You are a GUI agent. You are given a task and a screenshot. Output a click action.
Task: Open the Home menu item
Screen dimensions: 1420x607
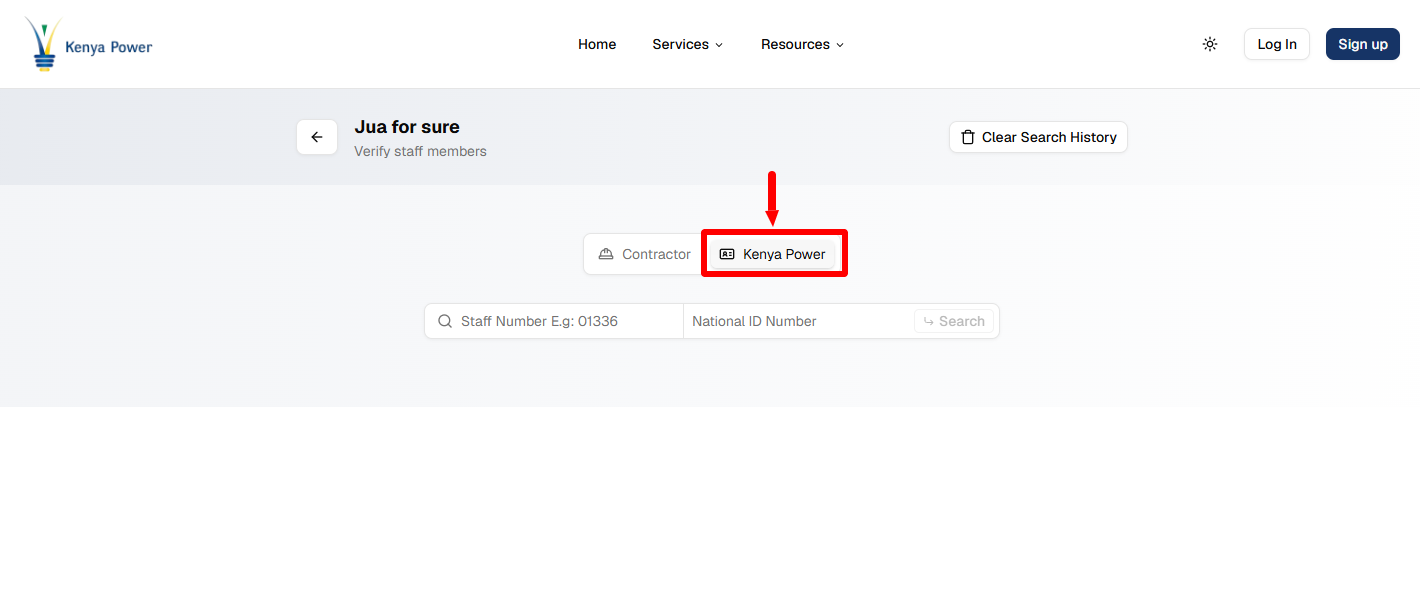597,44
